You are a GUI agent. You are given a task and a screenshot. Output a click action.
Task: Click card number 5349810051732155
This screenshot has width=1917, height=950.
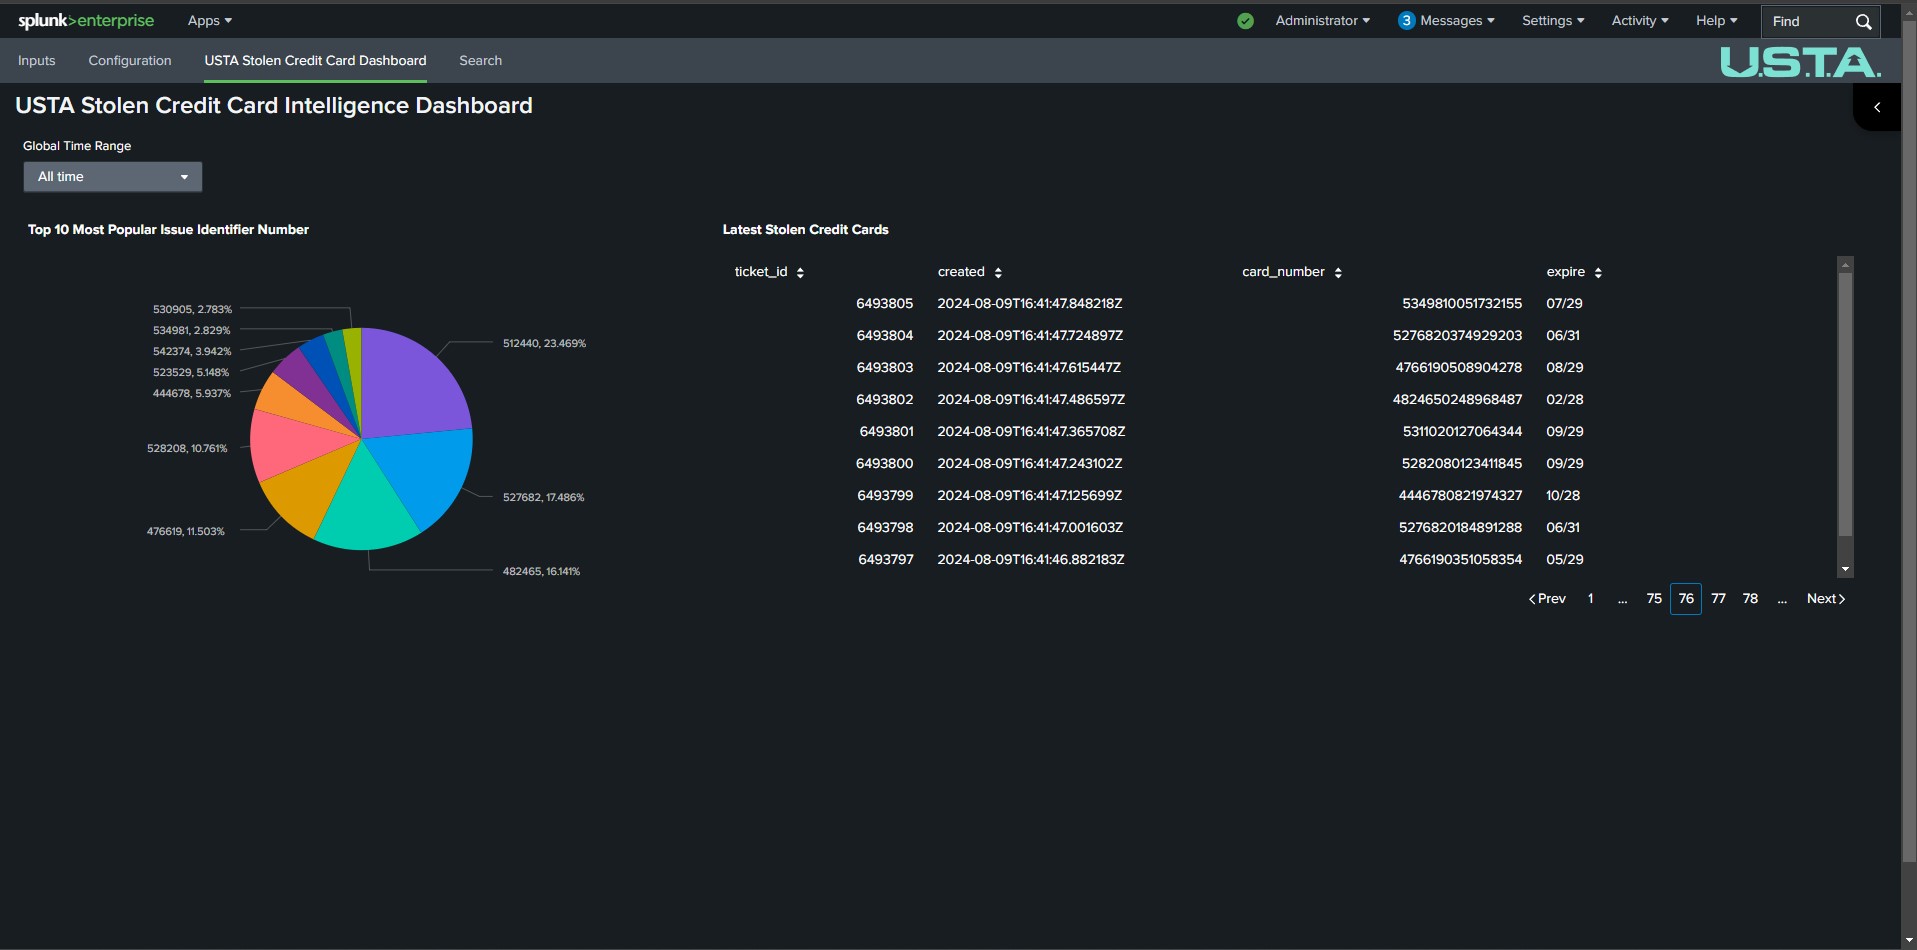coord(1462,304)
